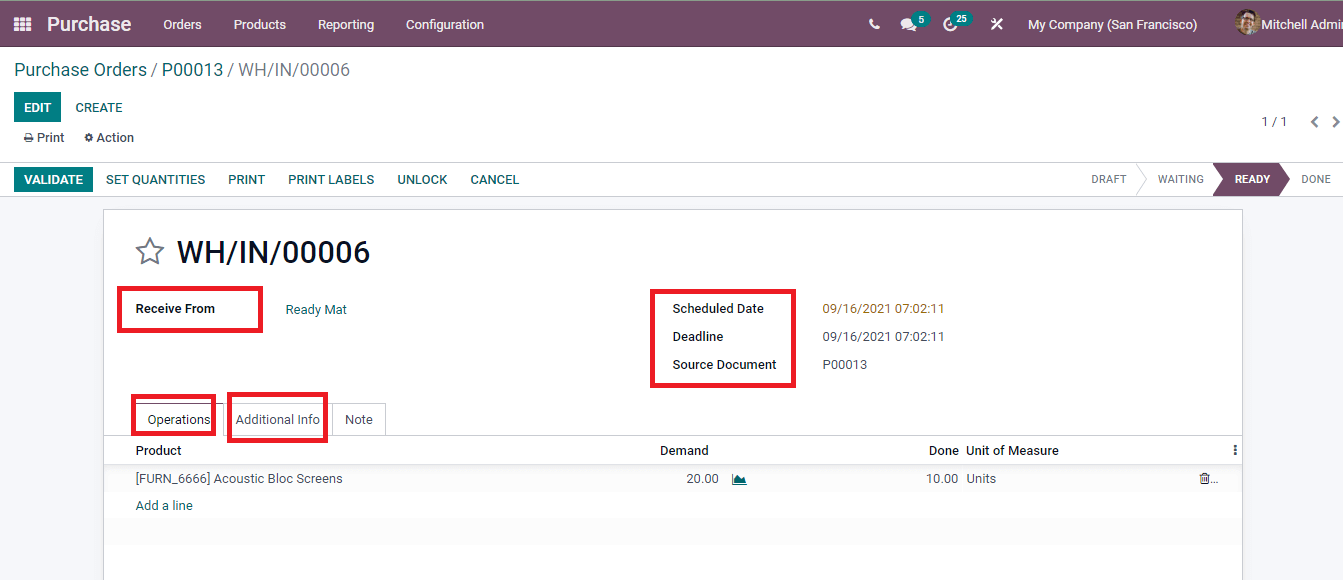
Task: Select DONE status stage
Action: (x=1316, y=180)
